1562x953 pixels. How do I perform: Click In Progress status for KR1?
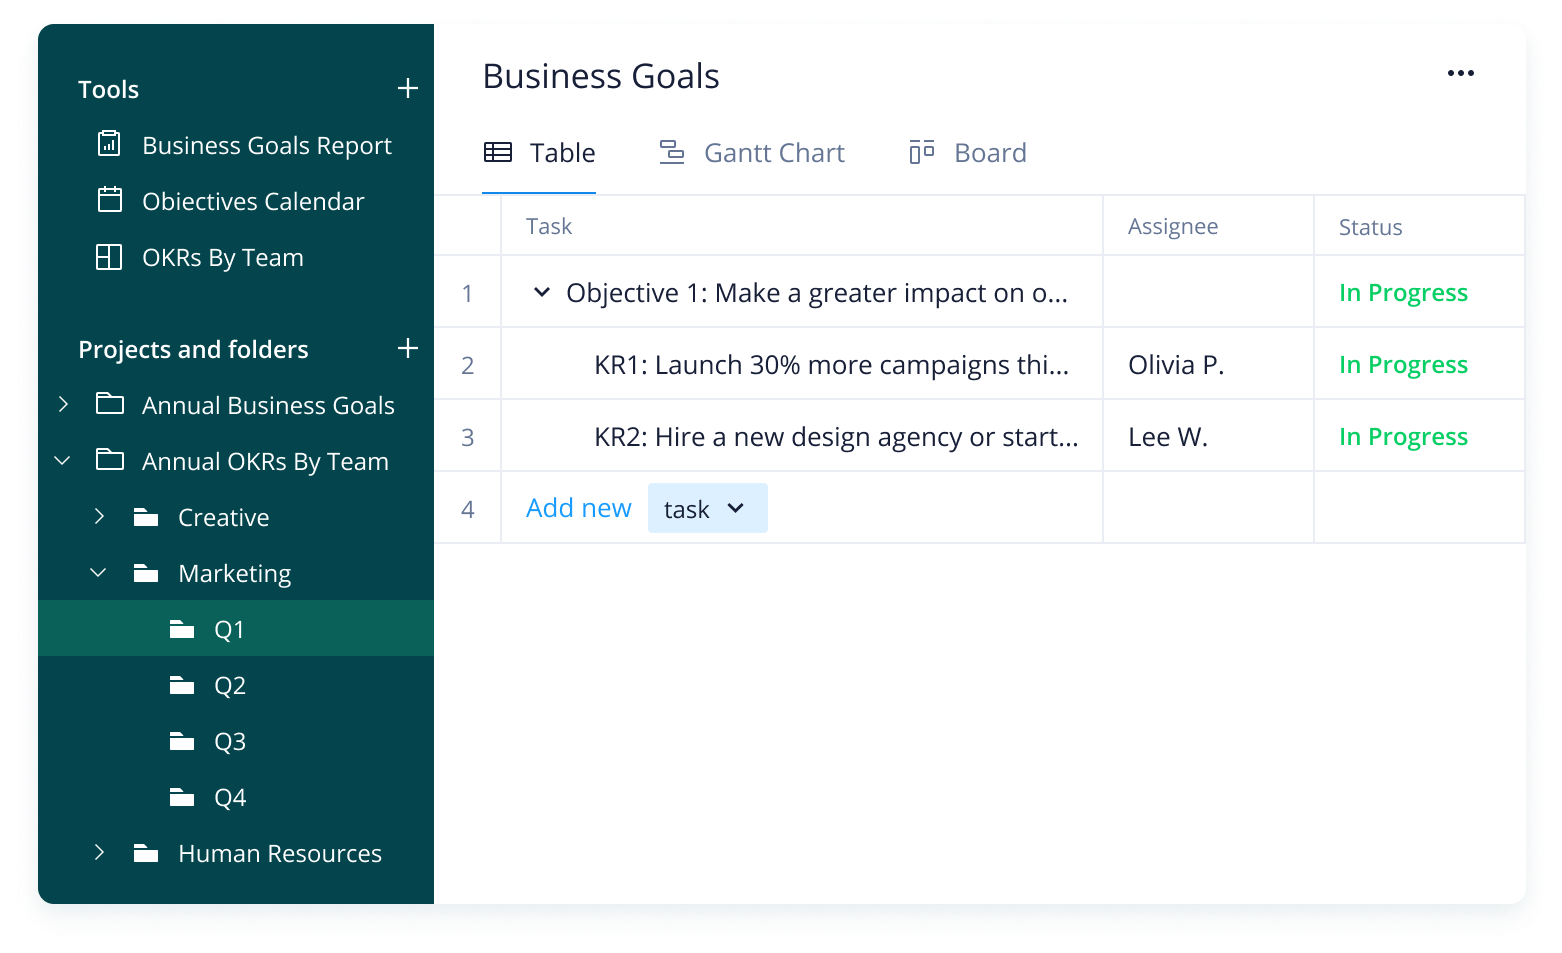1403,364
